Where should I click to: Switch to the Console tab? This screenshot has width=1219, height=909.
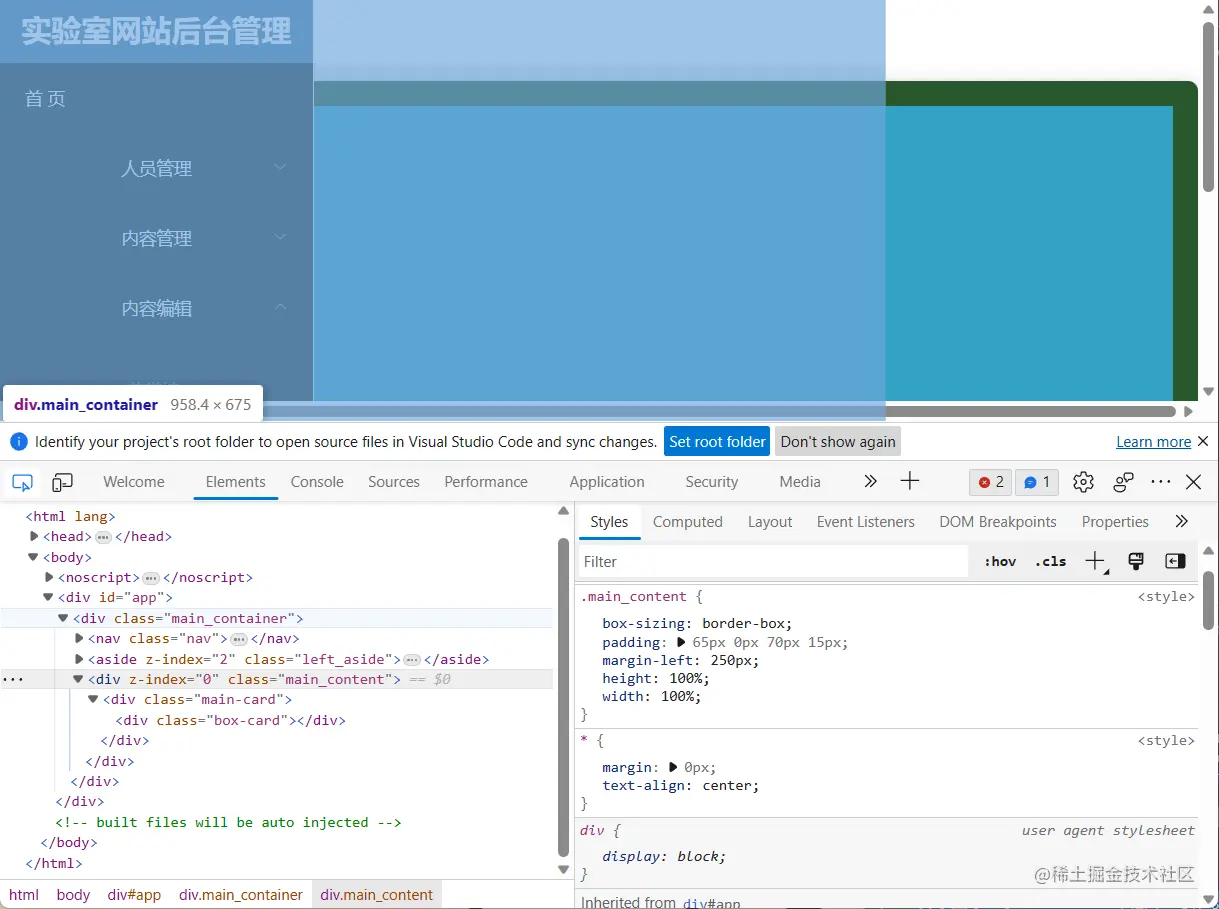pyautogui.click(x=317, y=482)
